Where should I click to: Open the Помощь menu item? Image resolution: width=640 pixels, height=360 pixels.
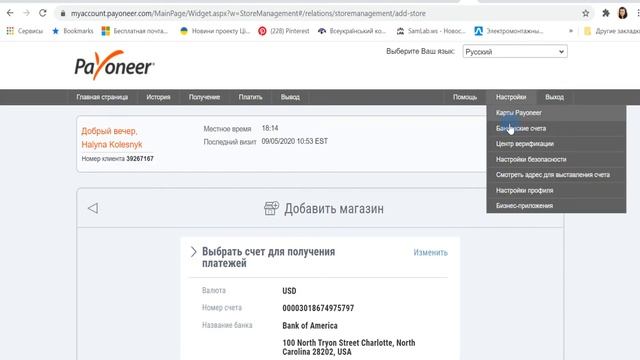[465, 97]
